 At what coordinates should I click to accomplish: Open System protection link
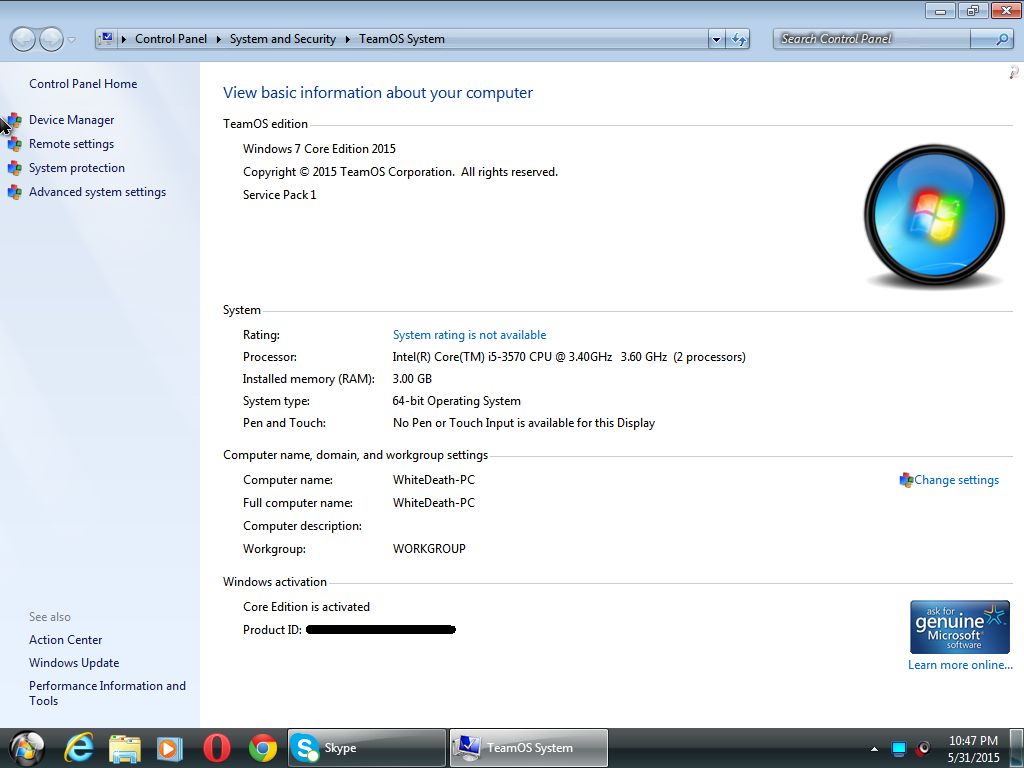(76, 168)
